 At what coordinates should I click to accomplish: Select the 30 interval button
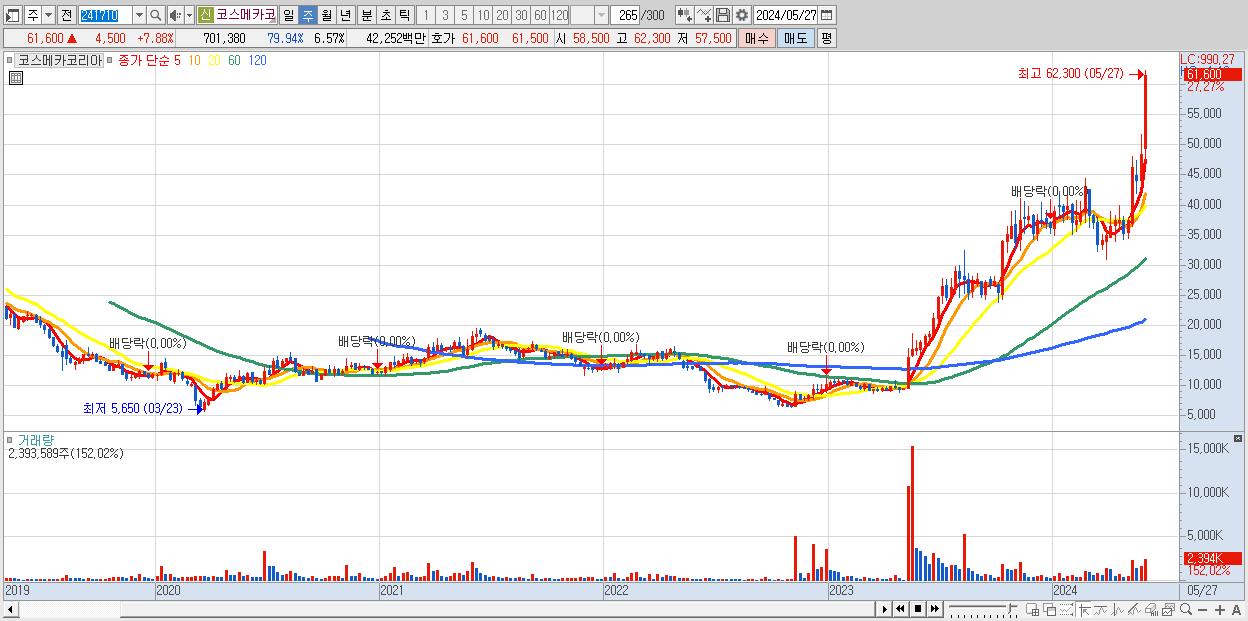(x=521, y=15)
